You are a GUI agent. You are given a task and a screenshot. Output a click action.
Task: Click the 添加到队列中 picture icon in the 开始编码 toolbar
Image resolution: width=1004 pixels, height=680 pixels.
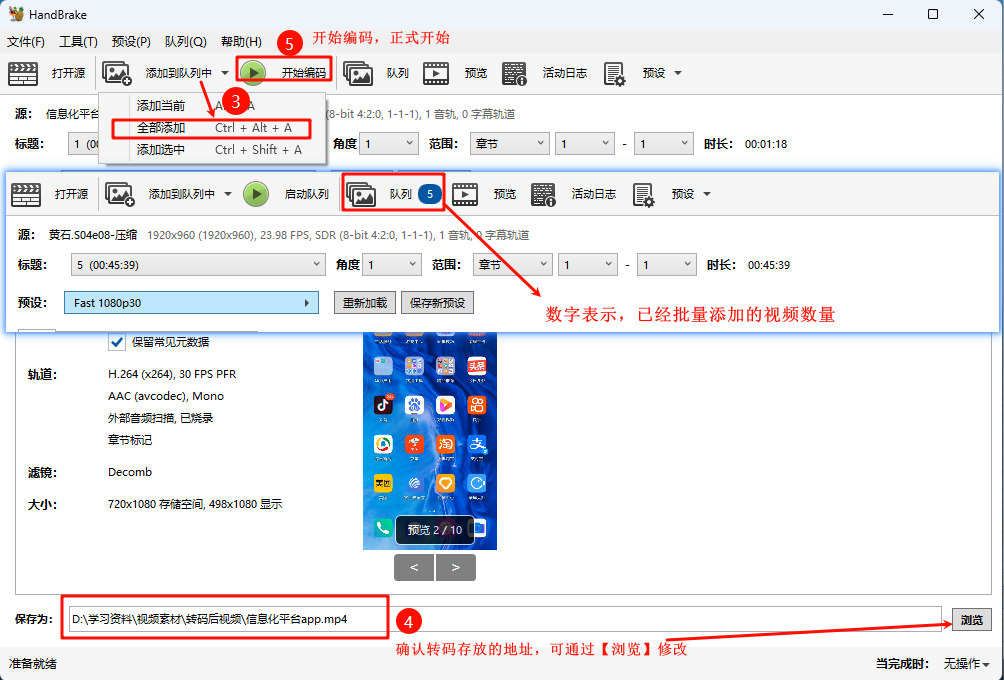[117, 73]
